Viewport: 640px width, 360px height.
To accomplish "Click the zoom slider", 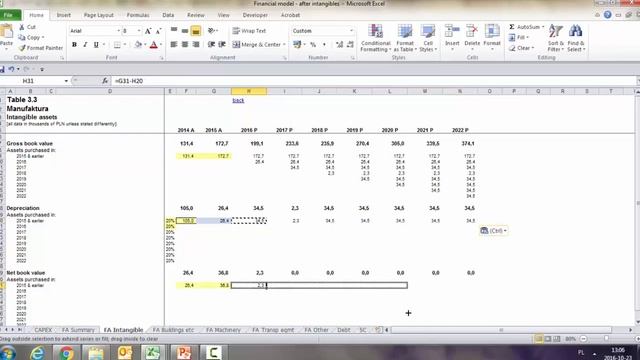I will [606, 339].
